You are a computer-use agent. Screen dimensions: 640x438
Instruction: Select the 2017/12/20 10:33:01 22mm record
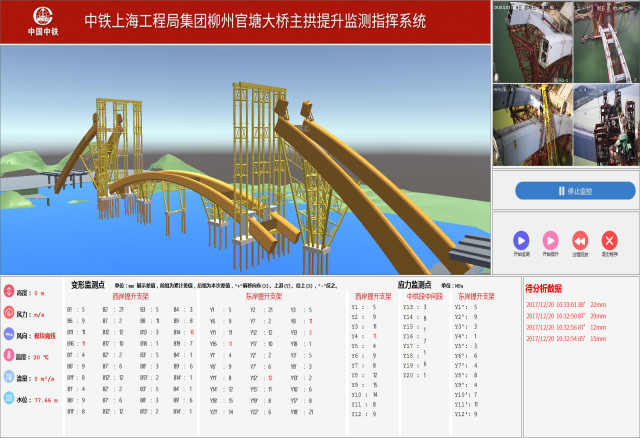click(566, 305)
